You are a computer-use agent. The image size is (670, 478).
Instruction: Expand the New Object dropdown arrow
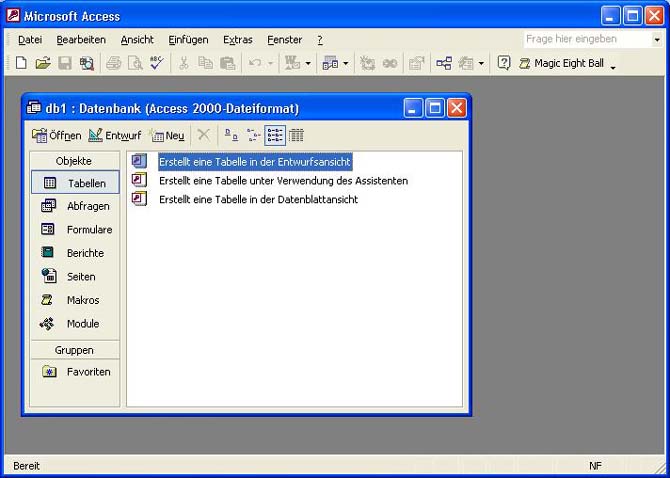pyautogui.click(x=481, y=63)
